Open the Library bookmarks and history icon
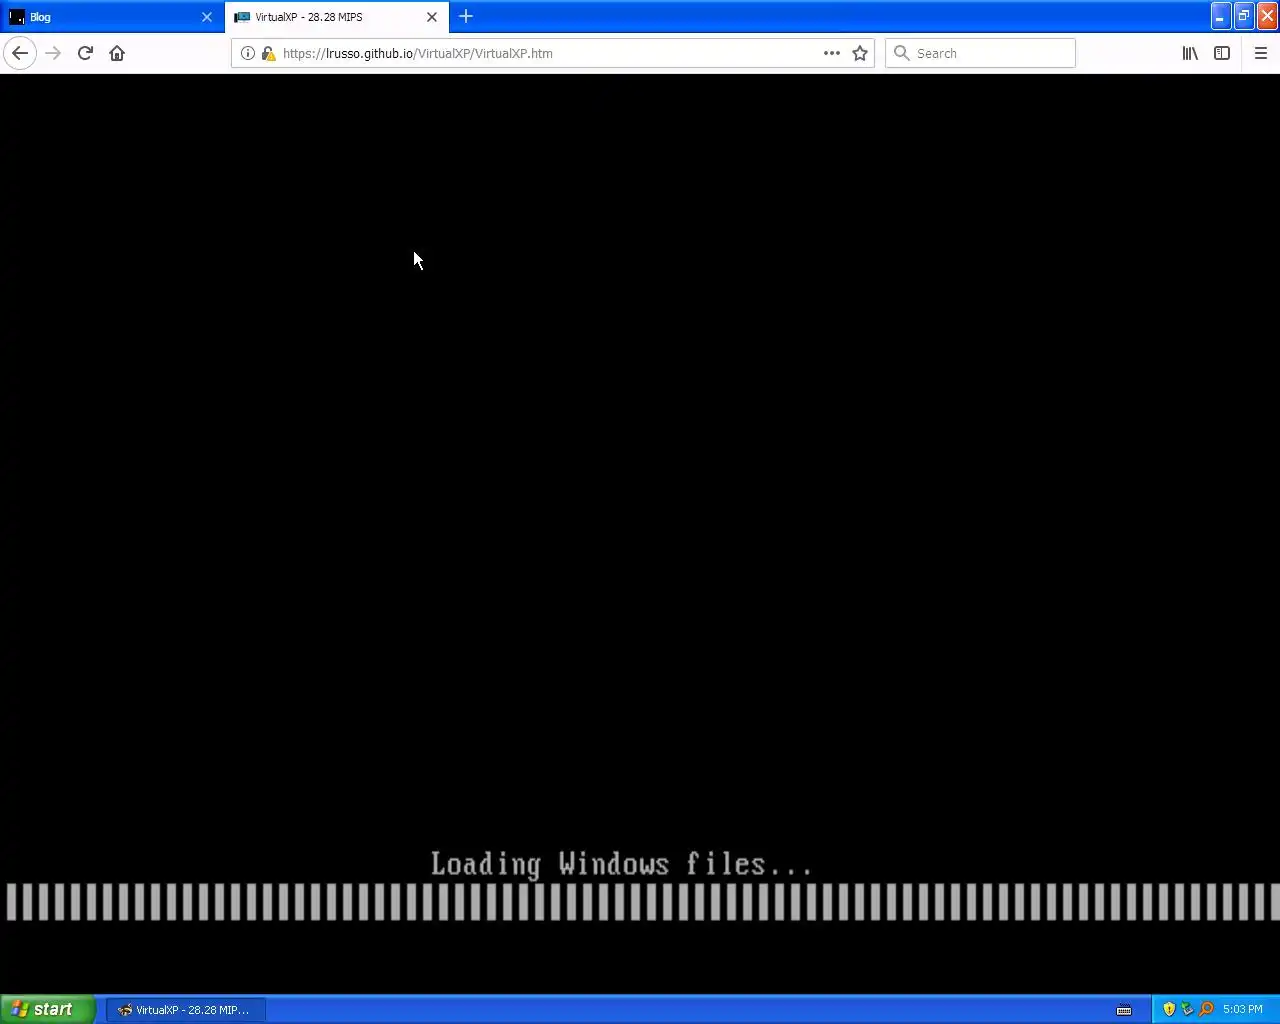This screenshot has height=1024, width=1280. pyautogui.click(x=1190, y=53)
